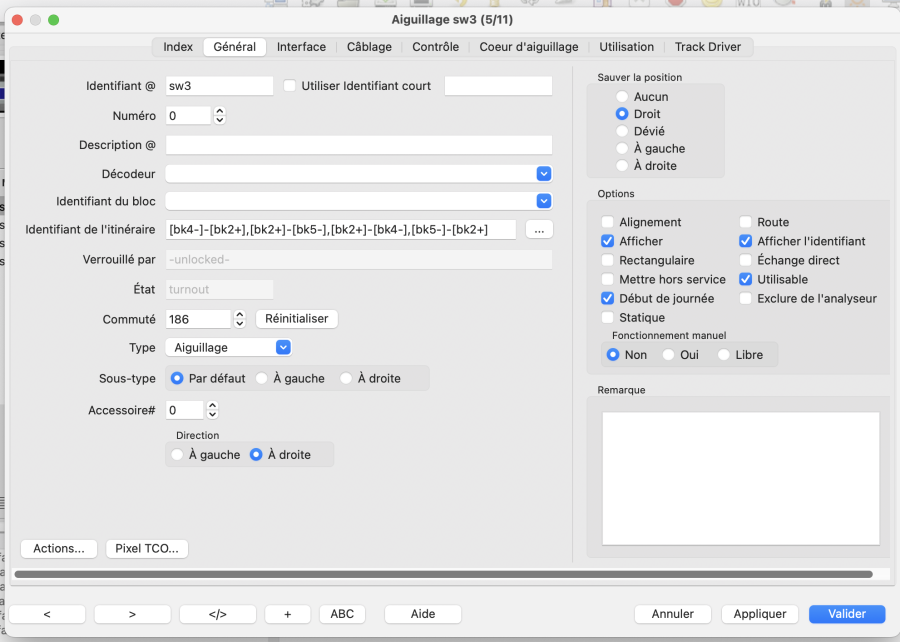Click the Numéro stepper arrows
The width and height of the screenshot is (900, 642).
click(x=220, y=116)
